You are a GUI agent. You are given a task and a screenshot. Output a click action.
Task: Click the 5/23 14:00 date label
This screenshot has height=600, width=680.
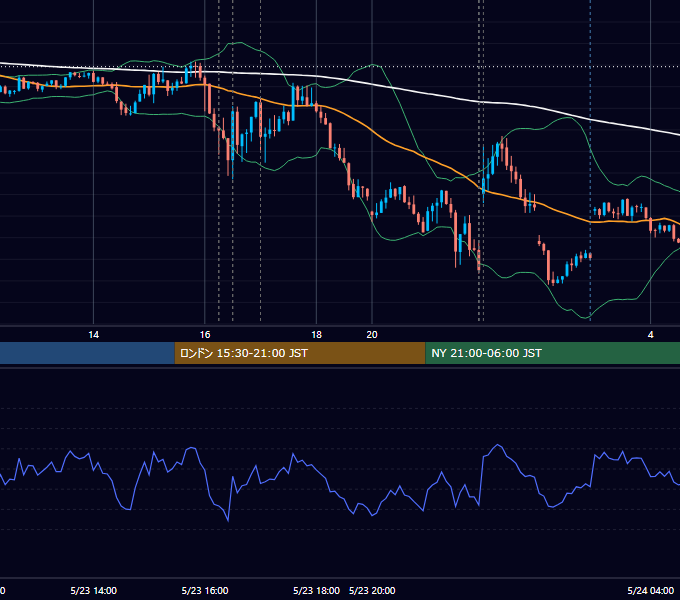click(93, 590)
